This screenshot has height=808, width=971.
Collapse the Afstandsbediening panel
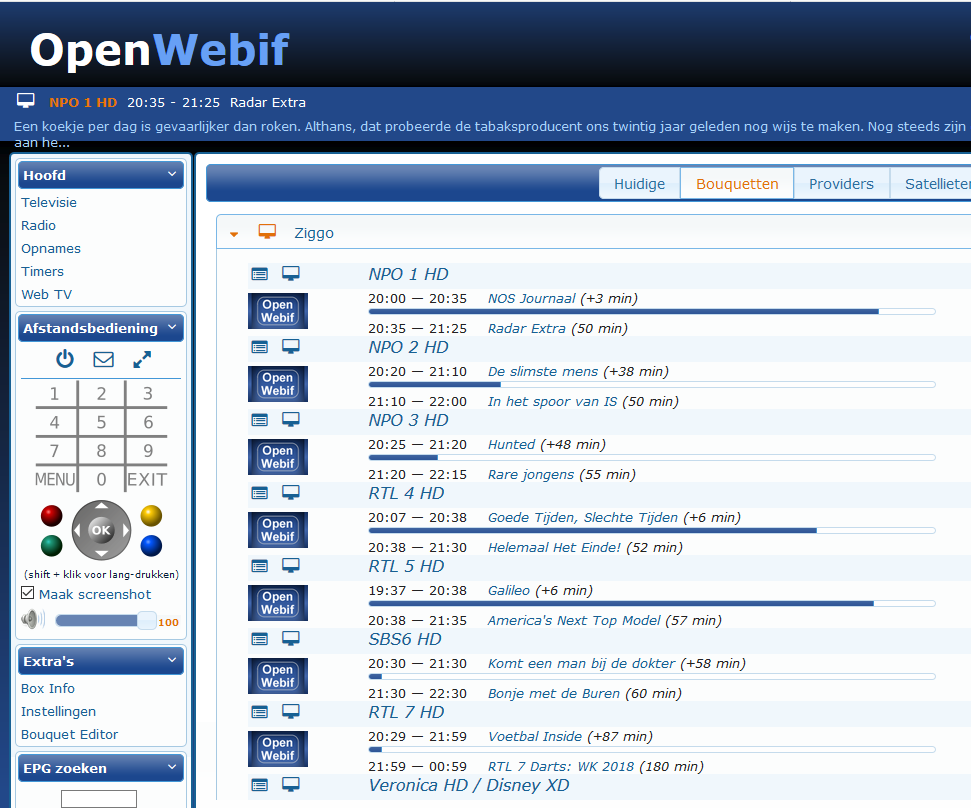click(x=172, y=328)
